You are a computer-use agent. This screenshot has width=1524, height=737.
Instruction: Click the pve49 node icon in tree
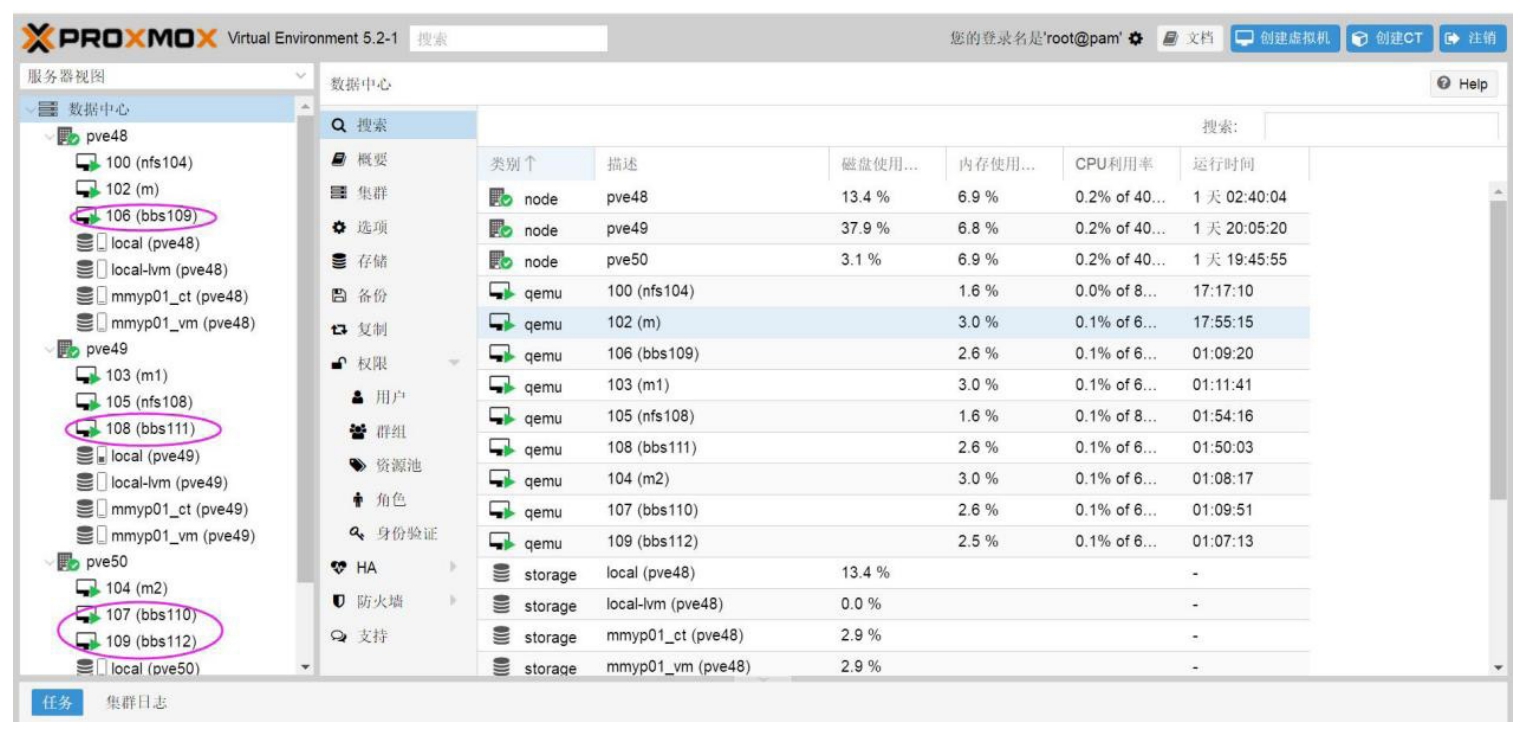coord(69,350)
